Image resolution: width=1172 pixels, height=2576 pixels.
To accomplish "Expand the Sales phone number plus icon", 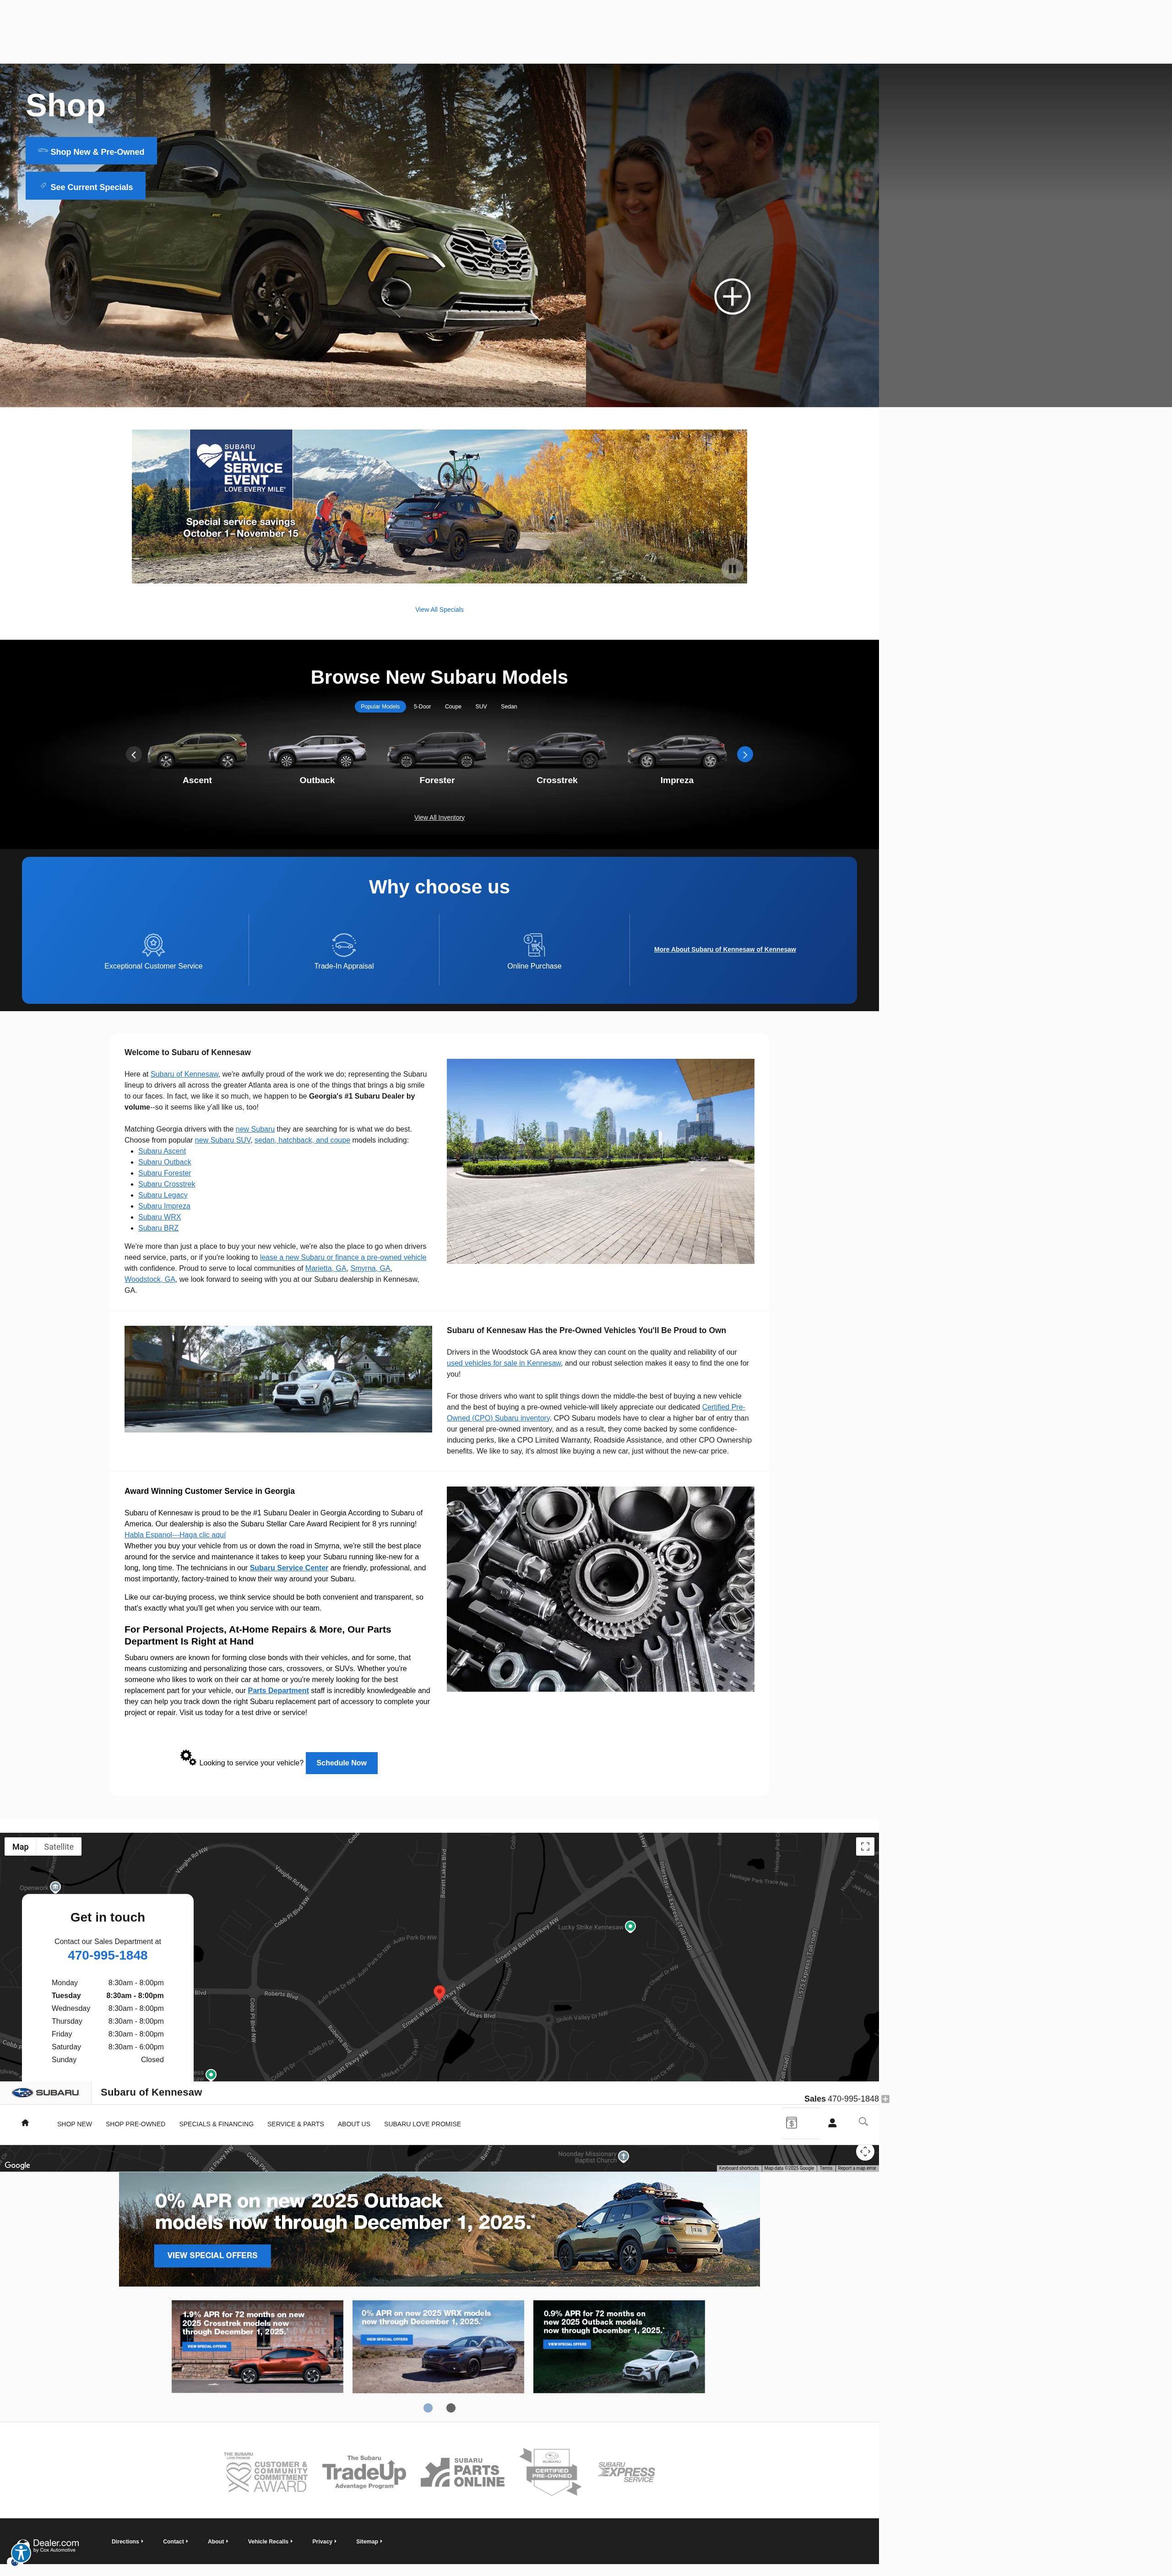I will 885,2099.
